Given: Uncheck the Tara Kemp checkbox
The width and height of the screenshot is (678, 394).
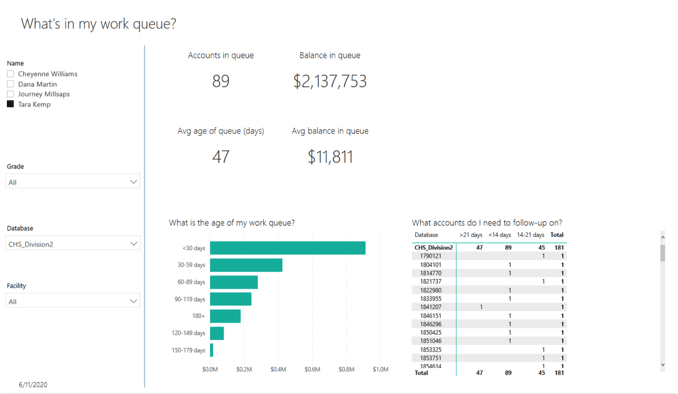Looking at the screenshot, I should (10, 104).
